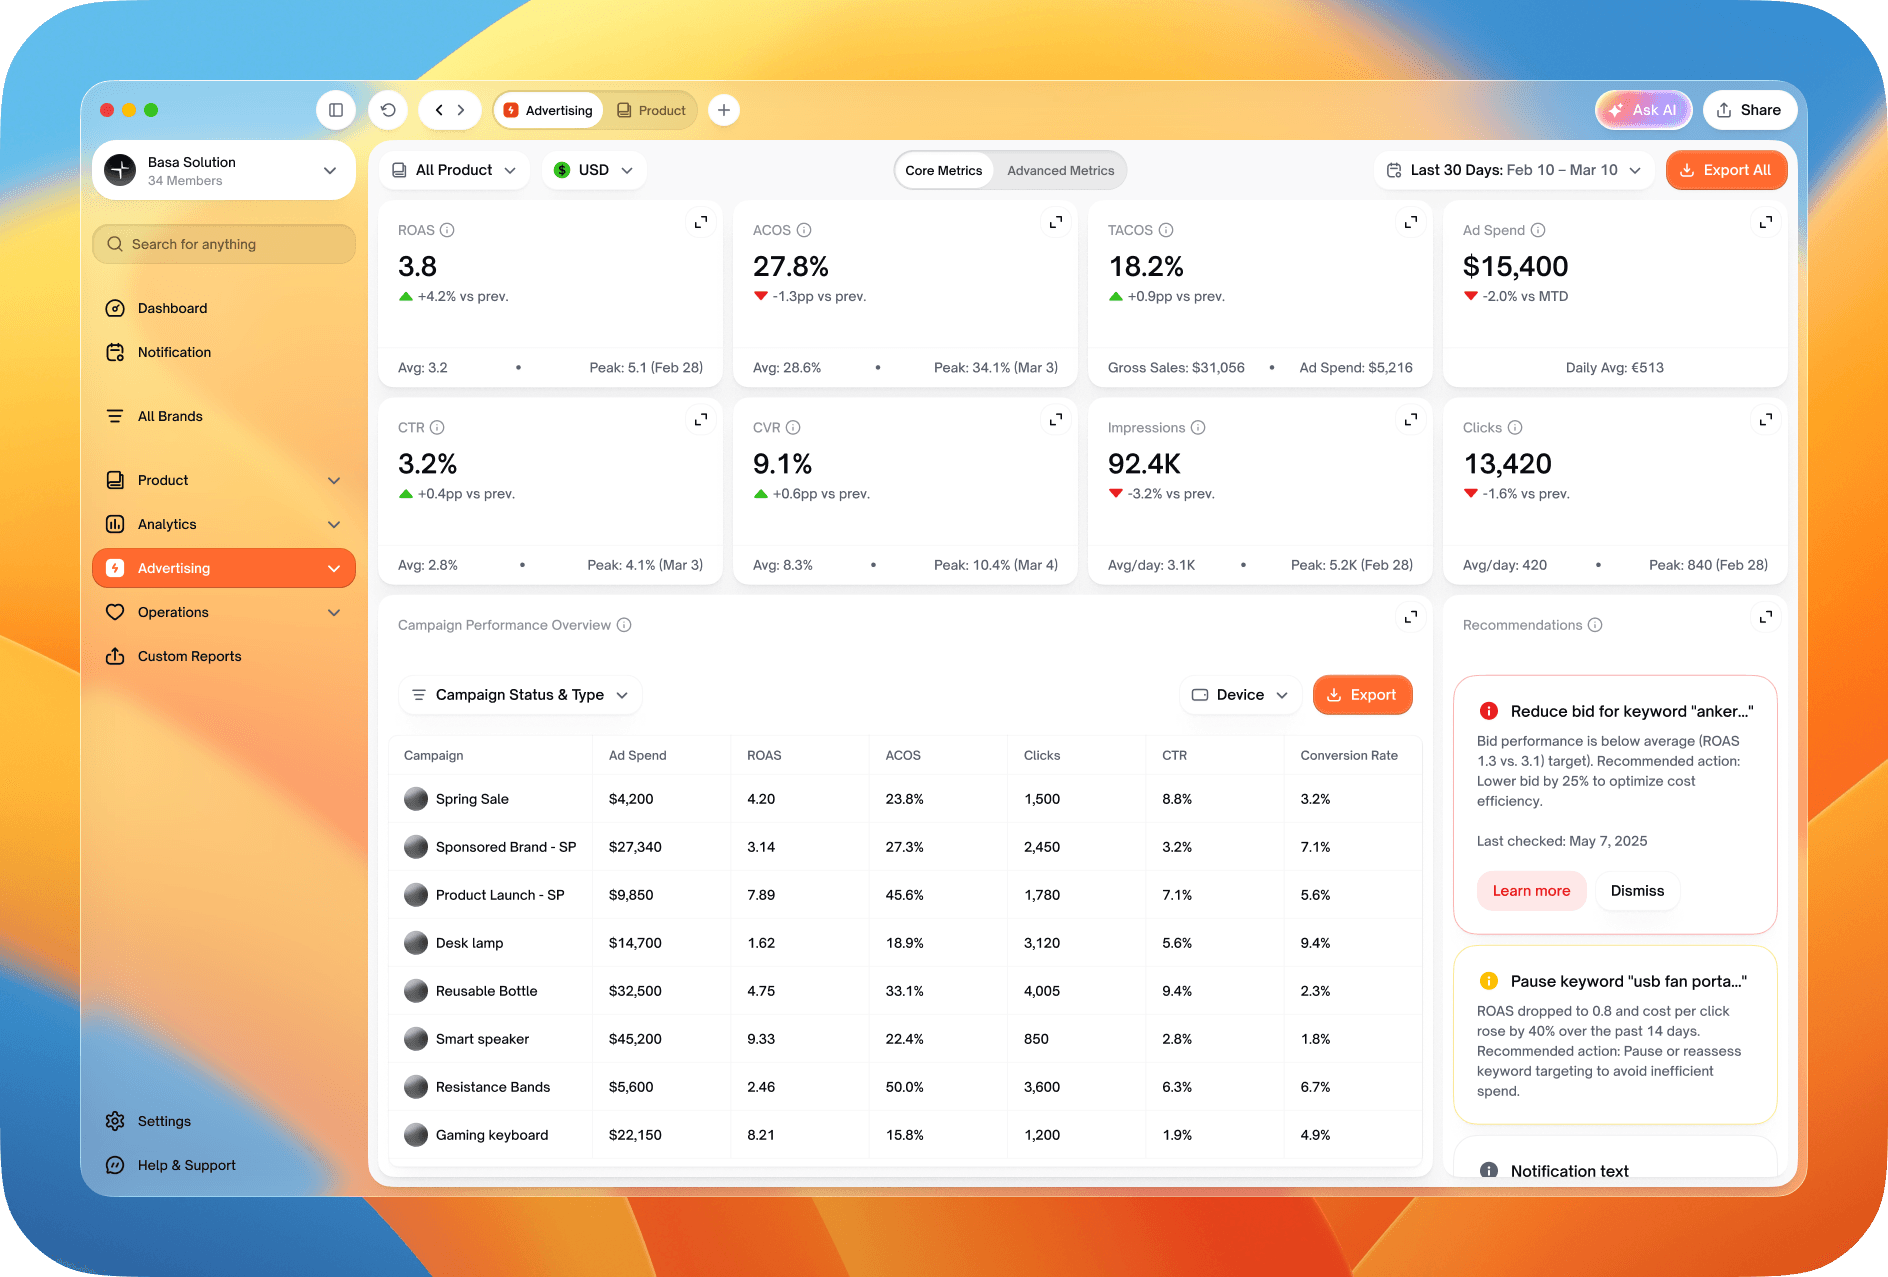Click Learn more on anker recommendation

coord(1531,891)
